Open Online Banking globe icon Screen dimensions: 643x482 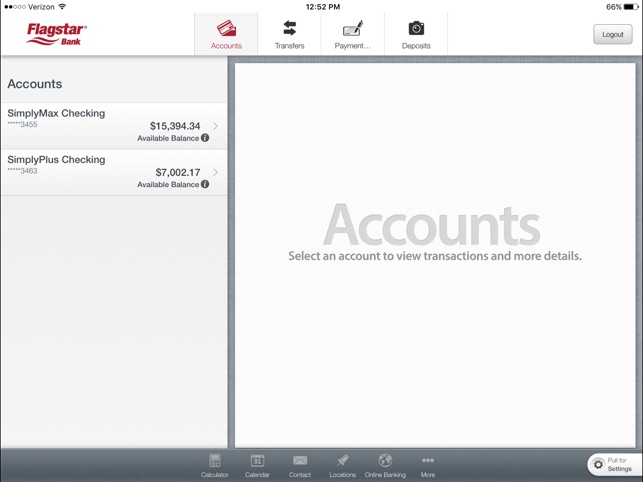385,460
